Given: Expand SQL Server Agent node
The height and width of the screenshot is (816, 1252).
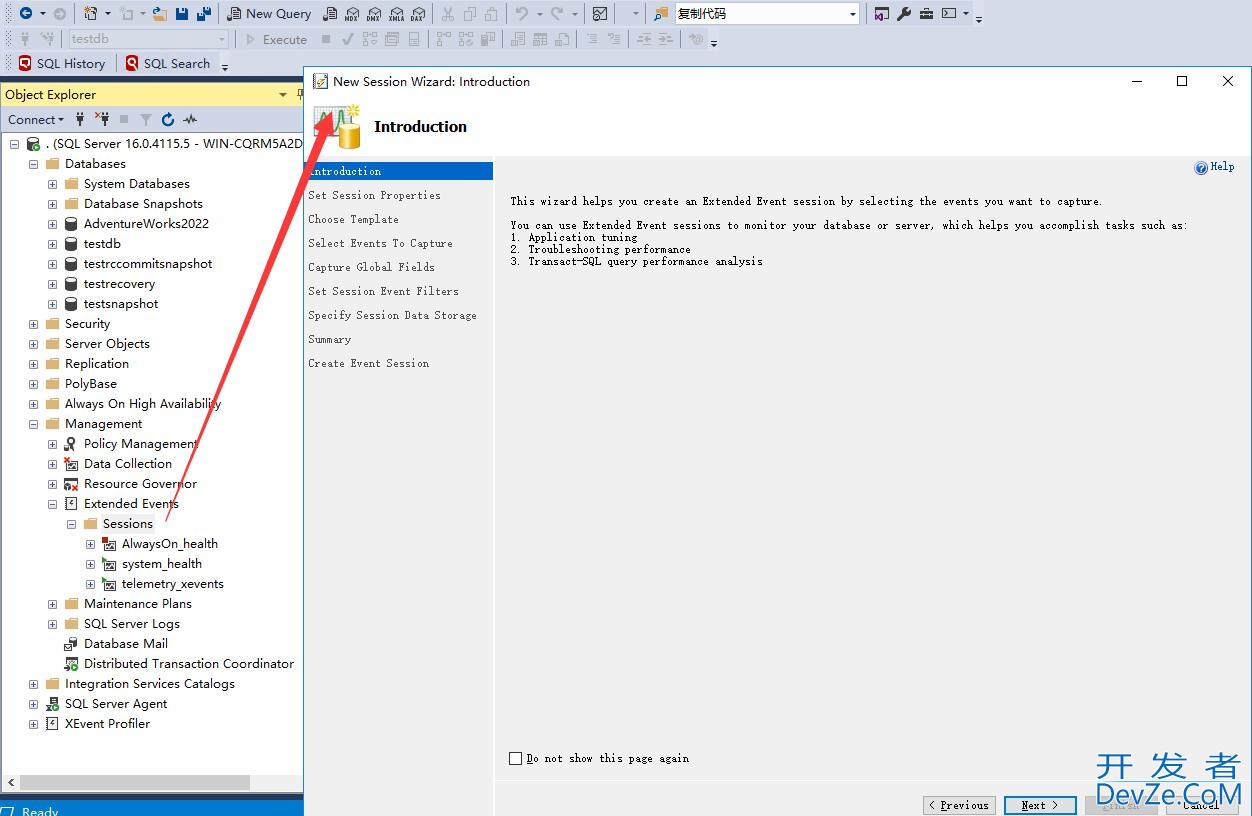Looking at the screenshot, I should [x=34, y=704].
